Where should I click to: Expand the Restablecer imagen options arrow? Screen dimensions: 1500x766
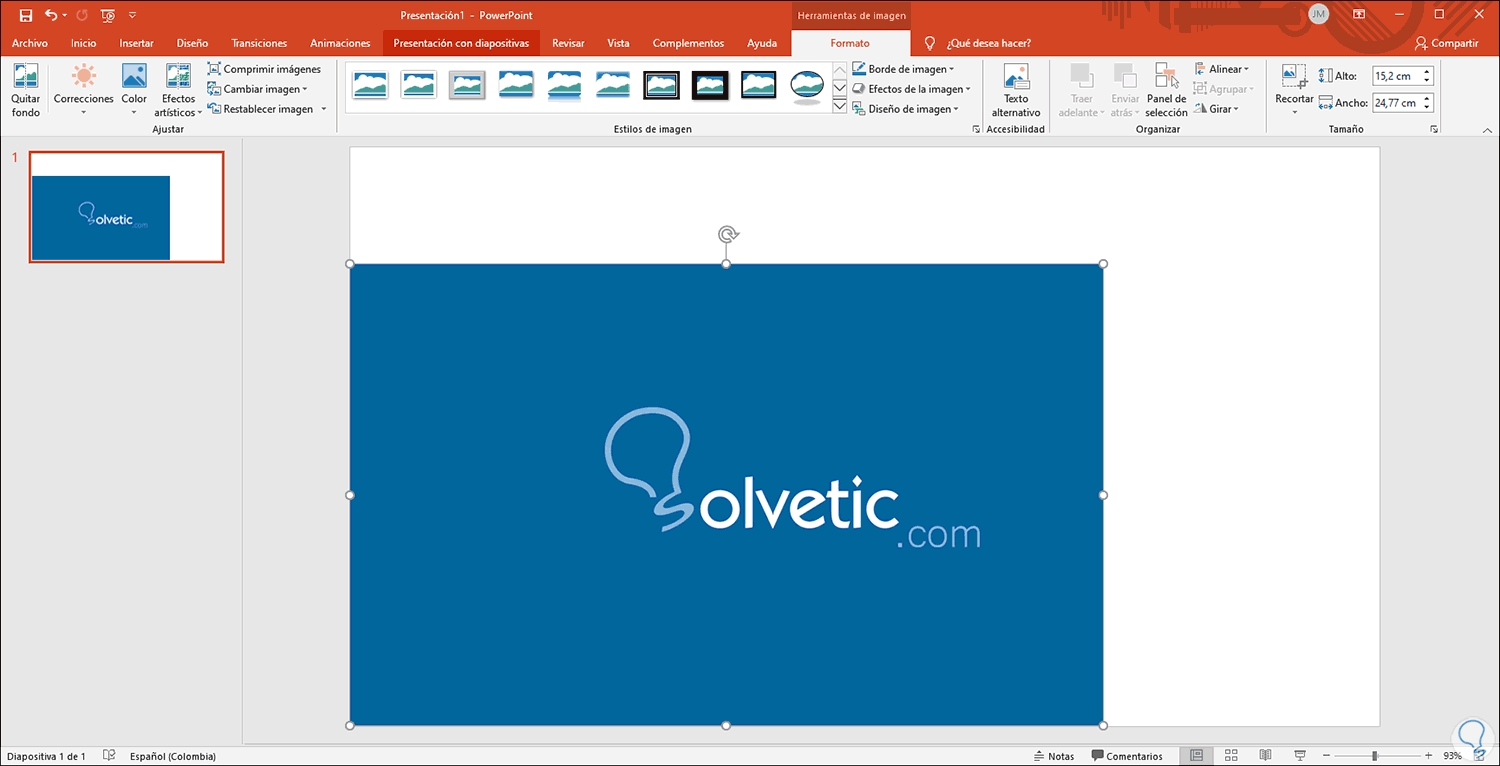(324, 109)
